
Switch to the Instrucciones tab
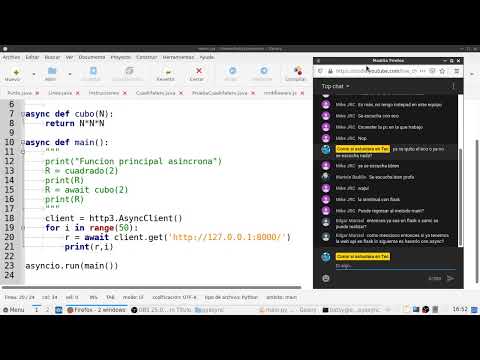104,93
